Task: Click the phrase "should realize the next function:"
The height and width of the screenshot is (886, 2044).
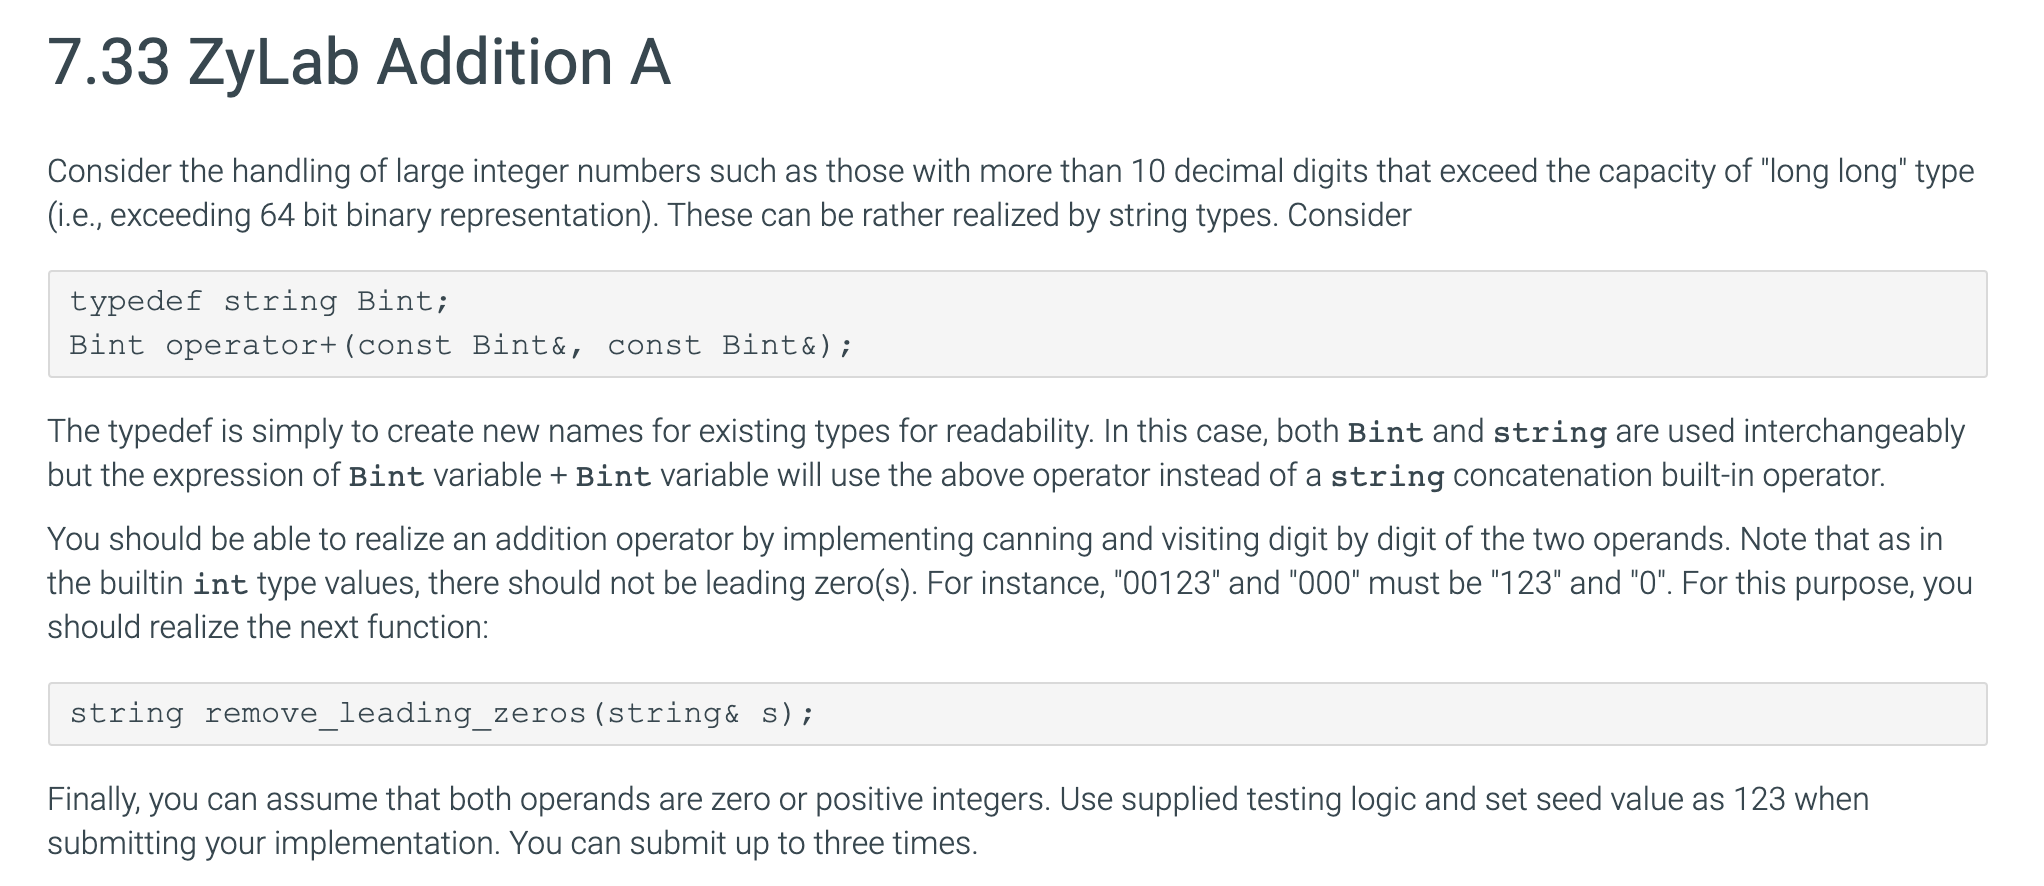Action: [268, 627]
